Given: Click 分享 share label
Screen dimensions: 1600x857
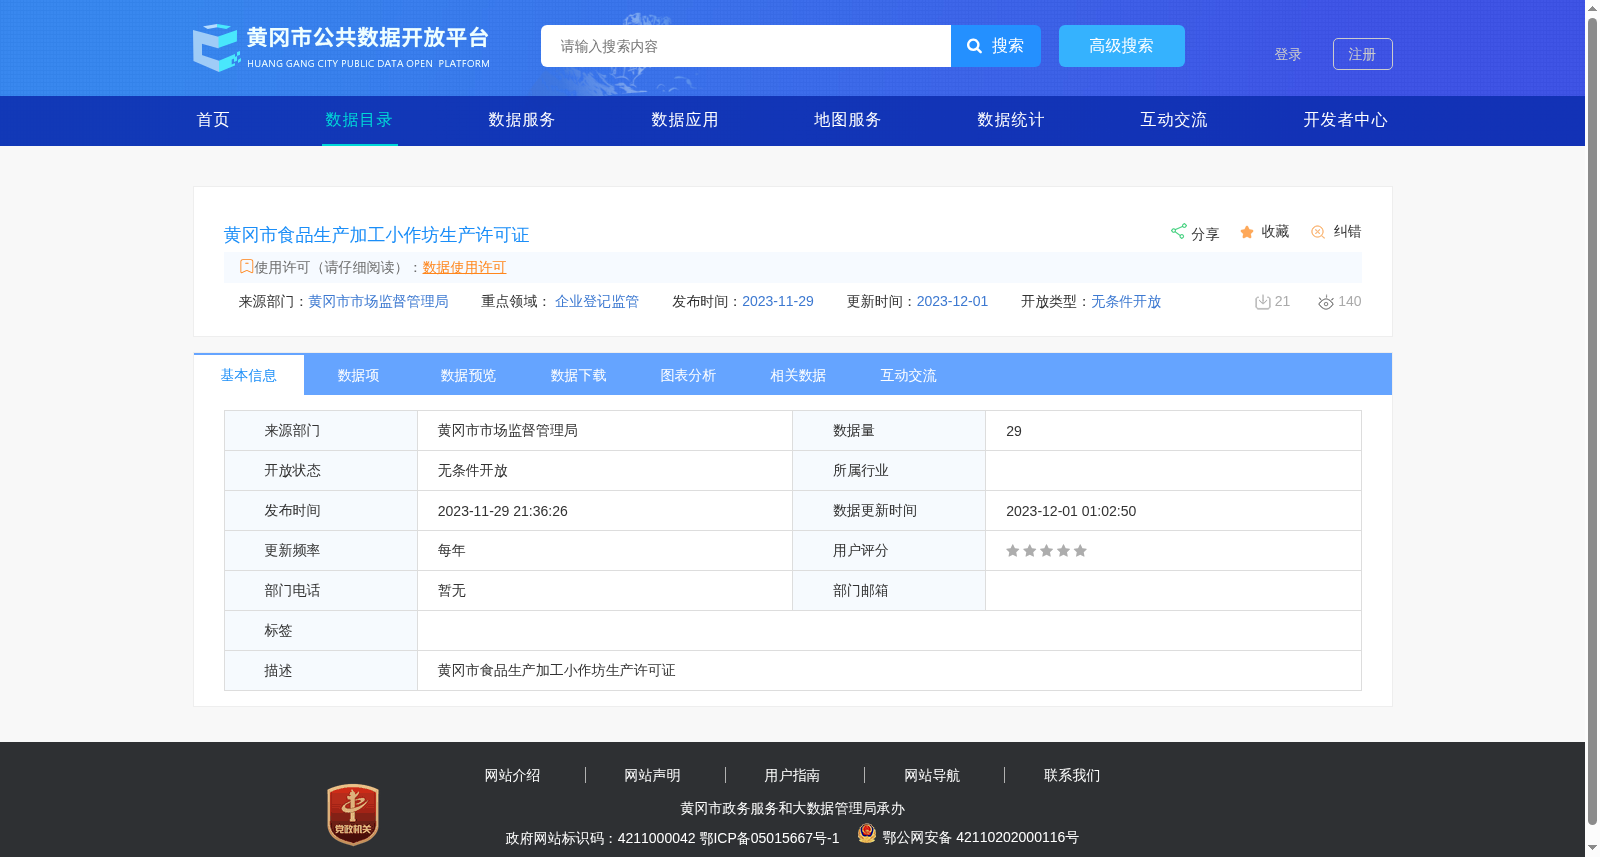Looking at the screenshot, I should (x=1205, y=234).
